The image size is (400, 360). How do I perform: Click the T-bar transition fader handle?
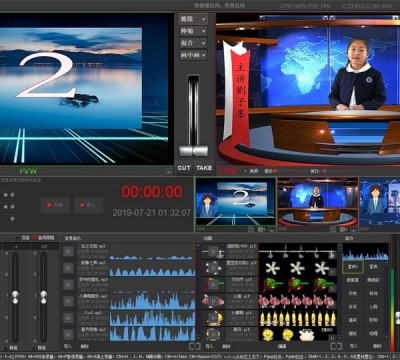coord(193,151)
